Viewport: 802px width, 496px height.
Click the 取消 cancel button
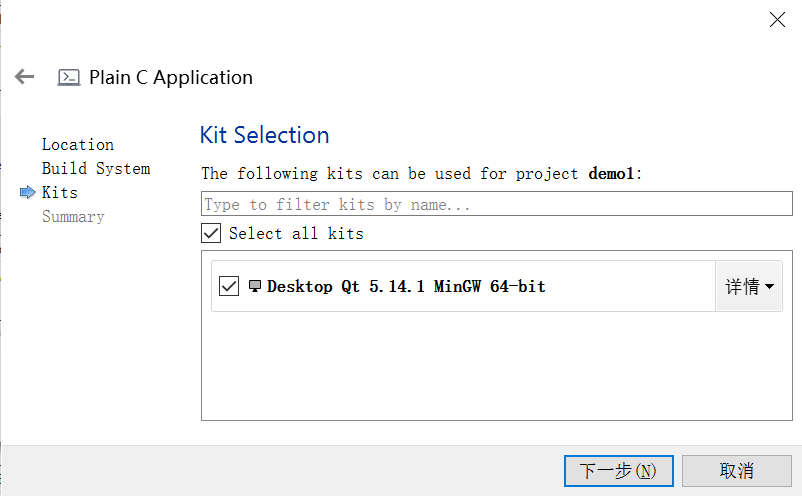[x=737, y=471]
